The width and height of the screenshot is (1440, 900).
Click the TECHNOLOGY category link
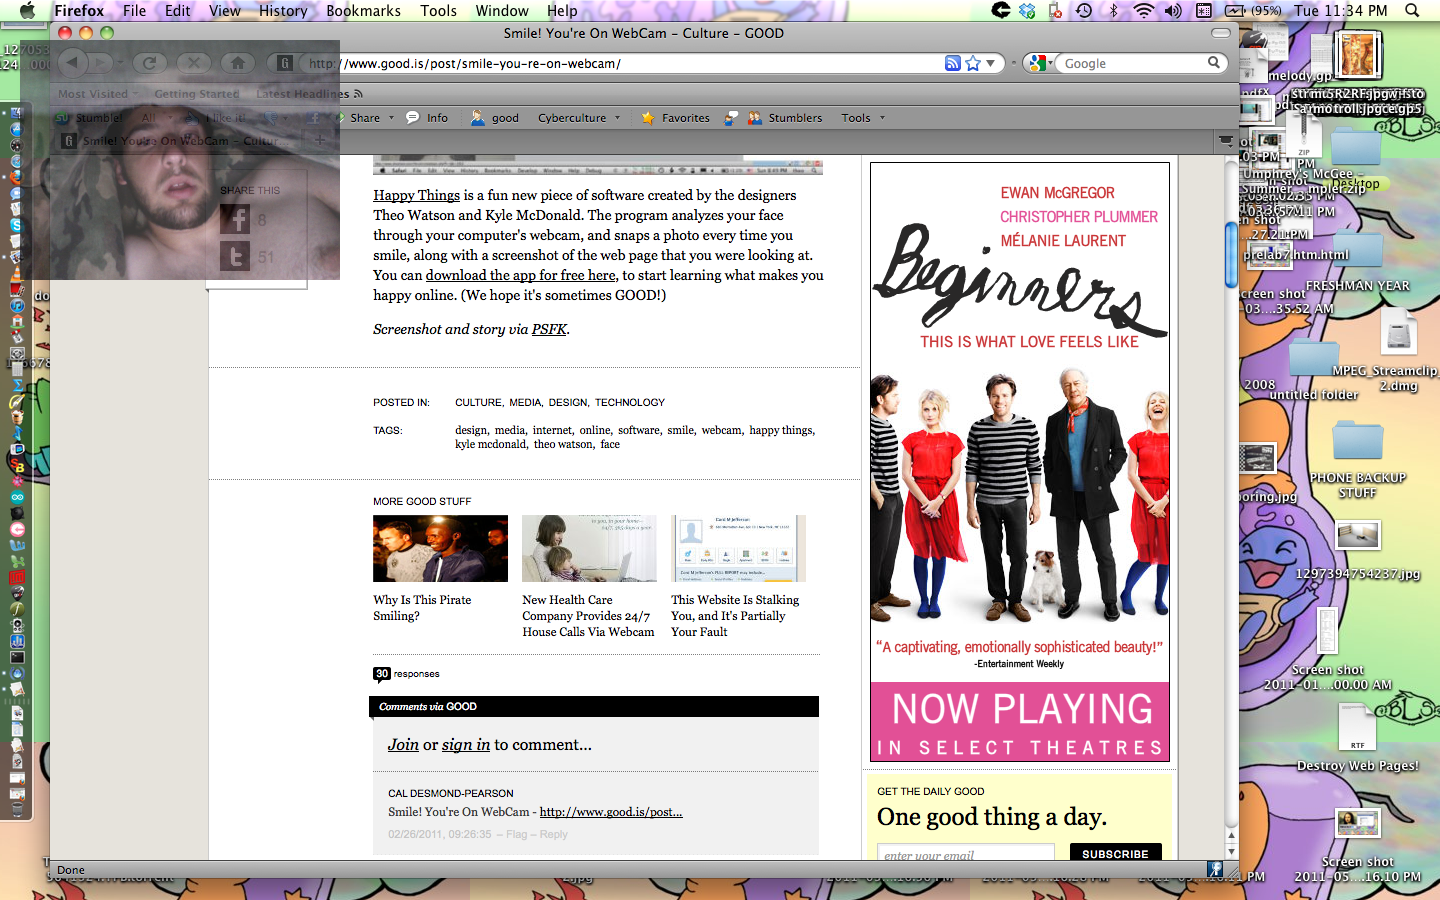(630, 402)
